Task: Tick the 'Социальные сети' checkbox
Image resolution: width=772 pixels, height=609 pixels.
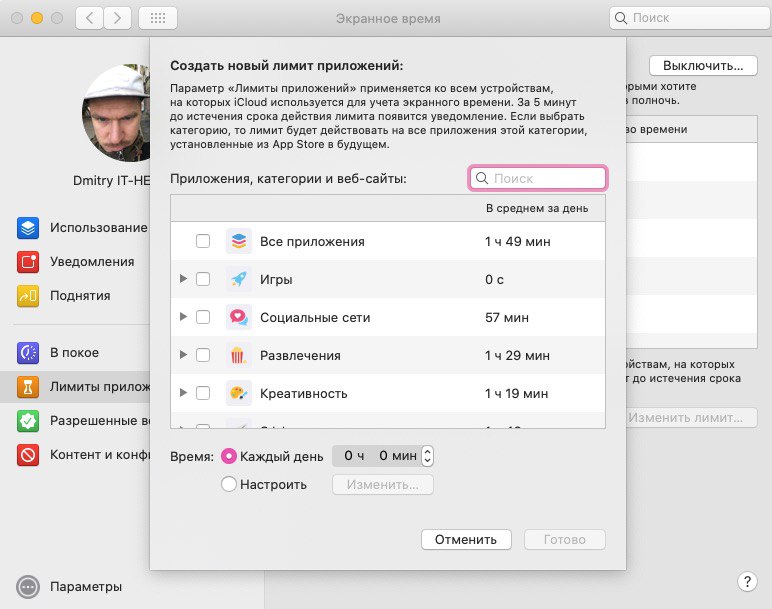Action: pyautogui.click(x=203, y=317)
